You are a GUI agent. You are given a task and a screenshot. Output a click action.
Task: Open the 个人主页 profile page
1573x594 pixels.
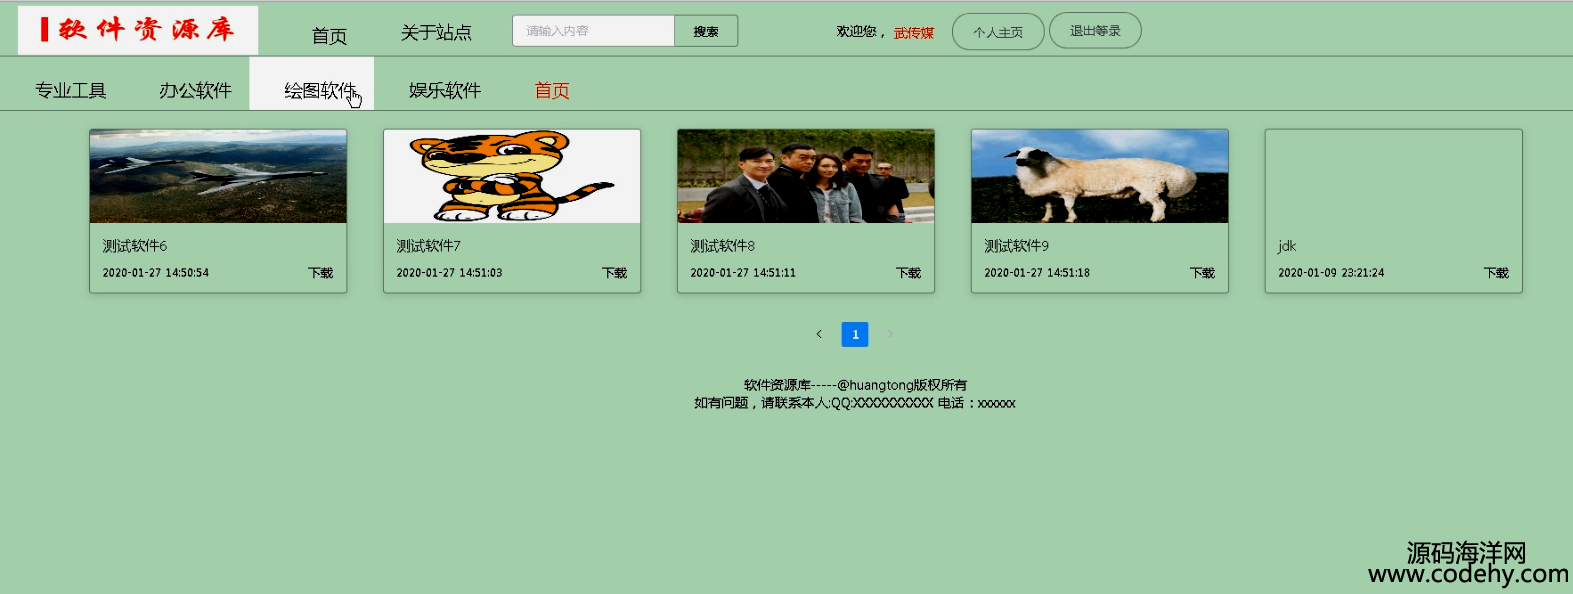point(998,32)
